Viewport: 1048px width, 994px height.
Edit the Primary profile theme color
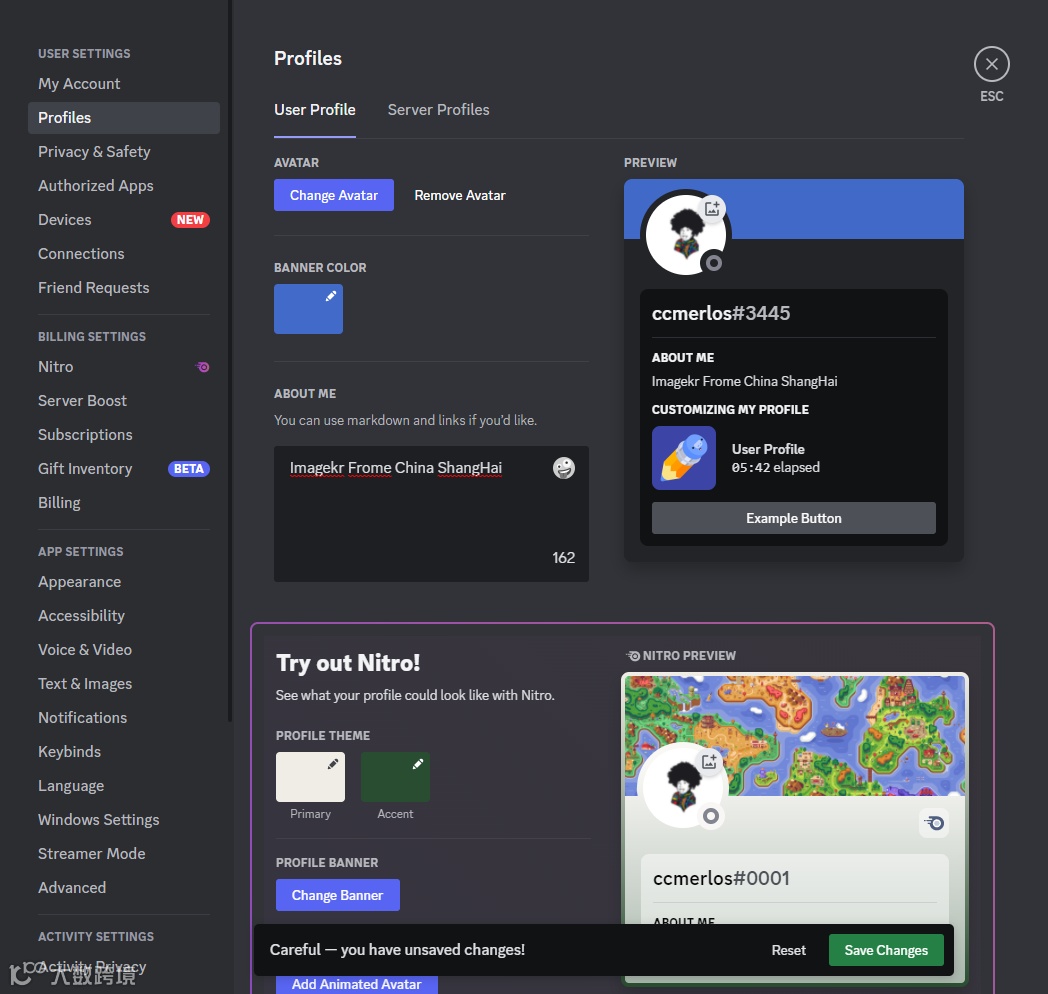[310, 777]
